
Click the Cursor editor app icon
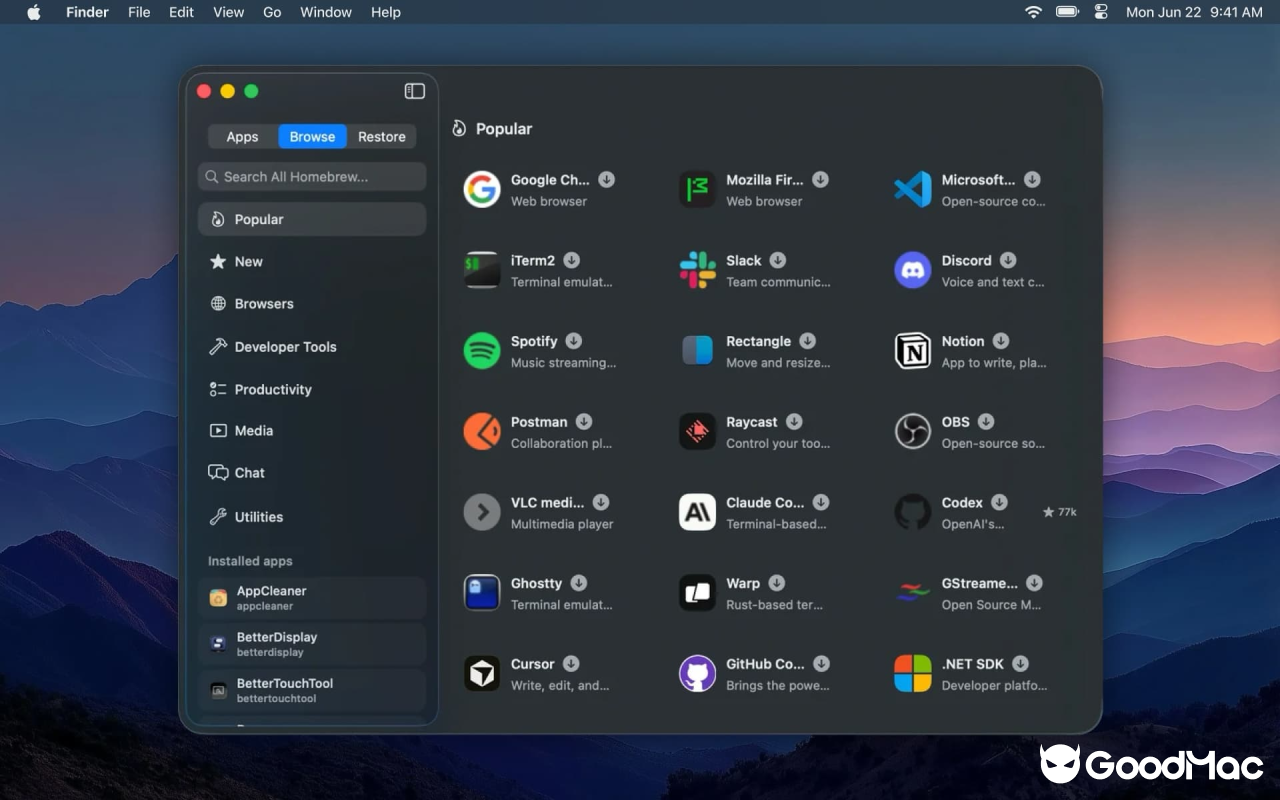[x=482, y=674]
